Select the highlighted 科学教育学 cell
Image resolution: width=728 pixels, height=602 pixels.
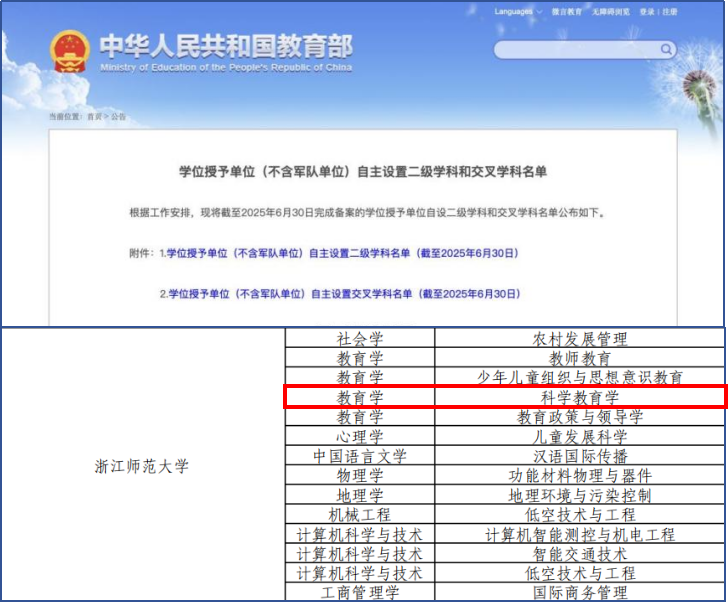579,397
